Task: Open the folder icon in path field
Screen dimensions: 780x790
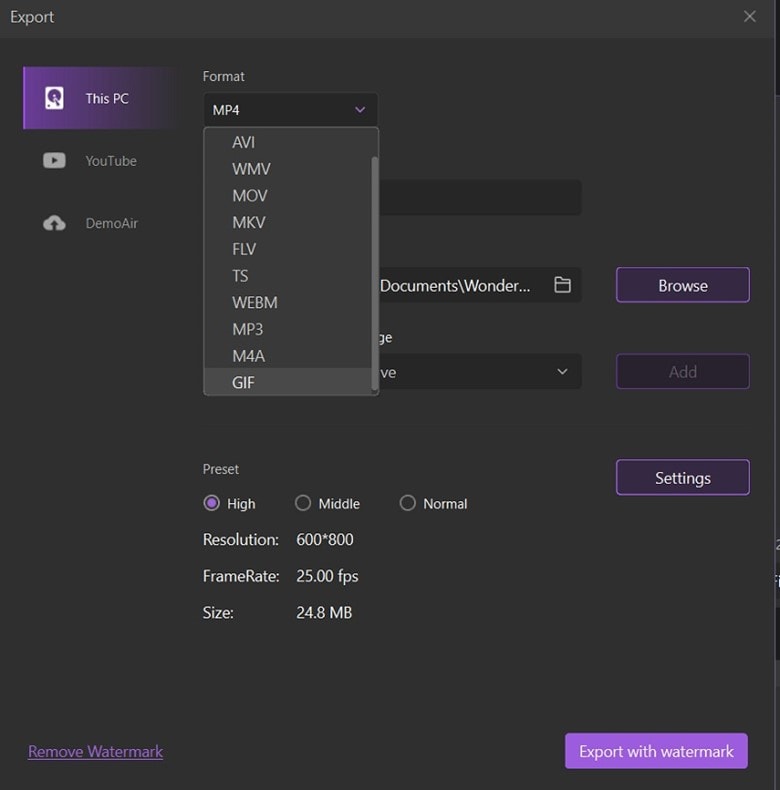Action: coord(563,285)
